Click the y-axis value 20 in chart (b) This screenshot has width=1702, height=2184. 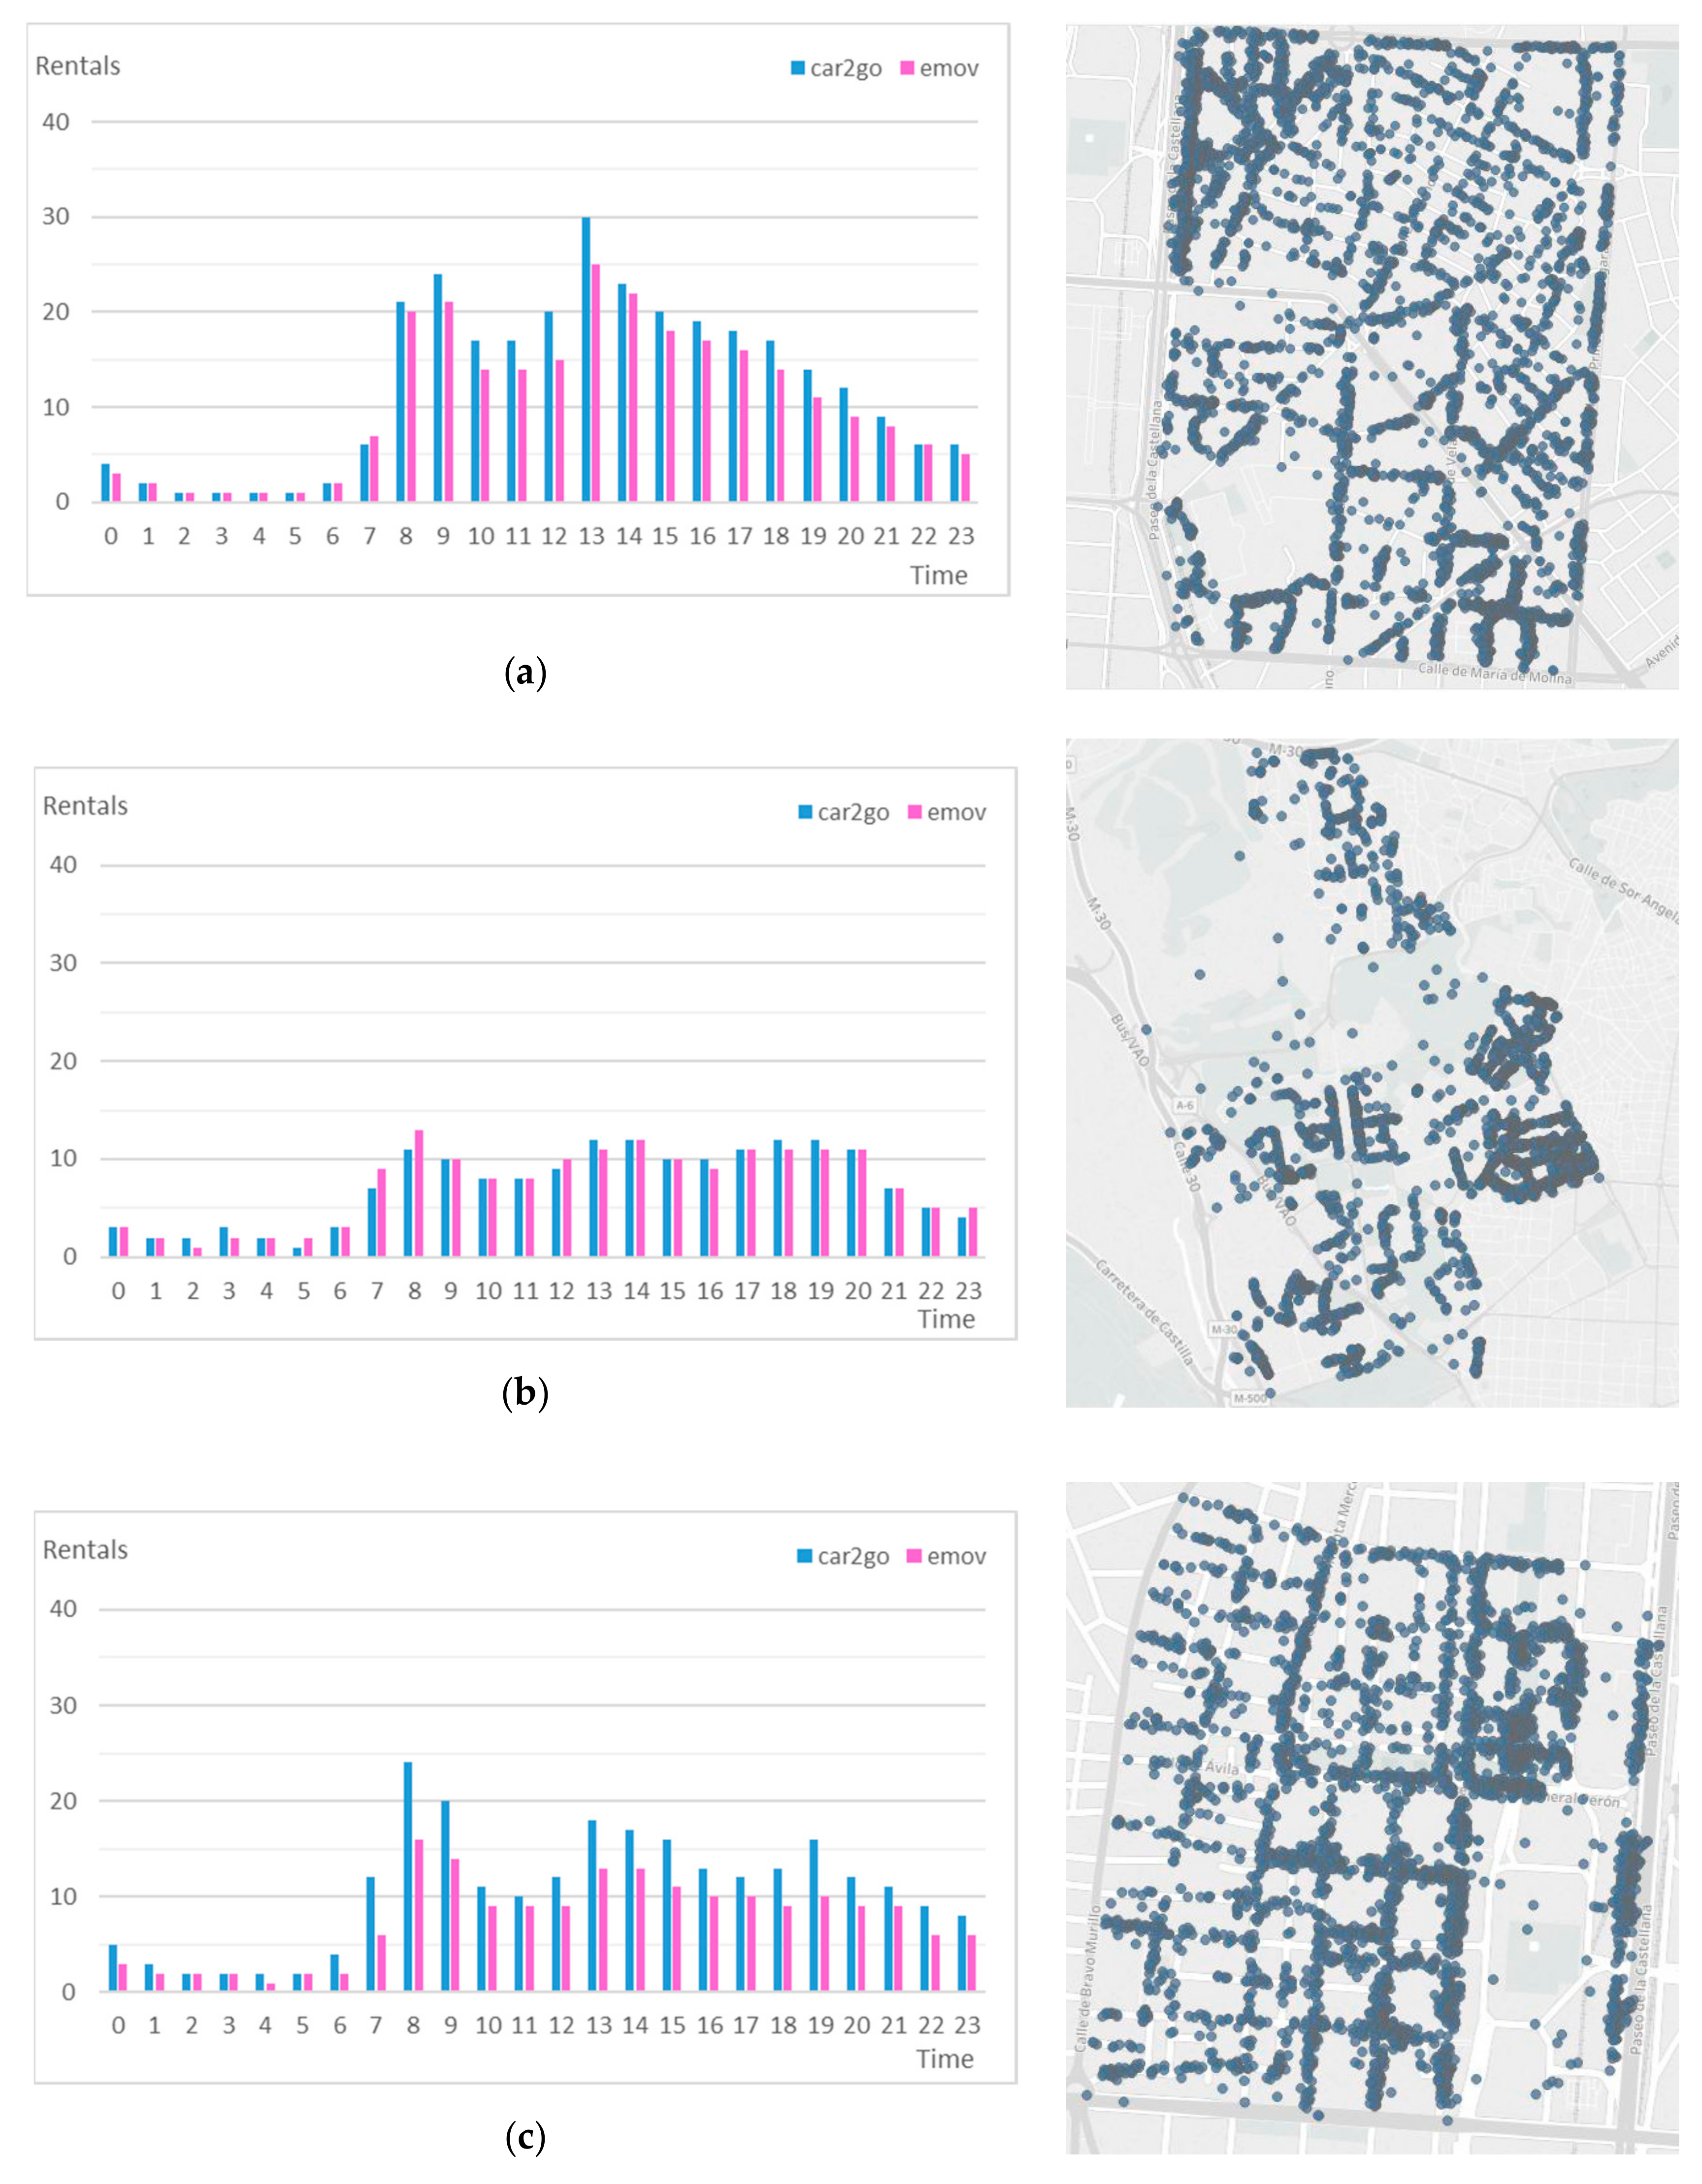[x=63, y=1061]
